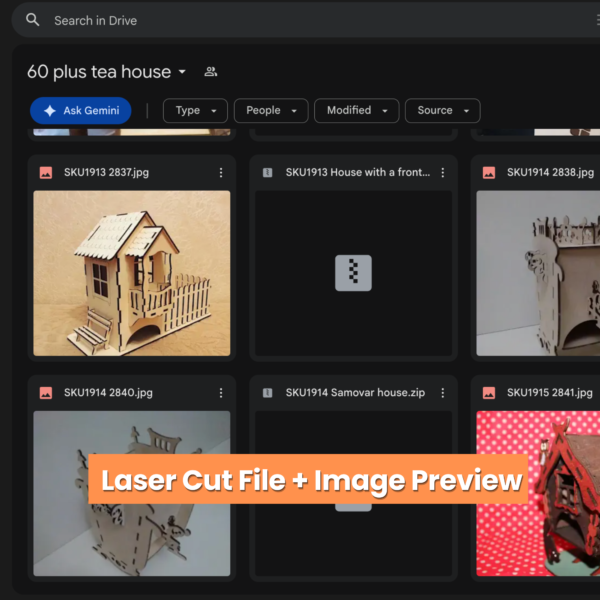The width and height of the screenshot is (600, 600).
Task: Select SKU1913 House with a front... file name
Action: click(358, 173)
